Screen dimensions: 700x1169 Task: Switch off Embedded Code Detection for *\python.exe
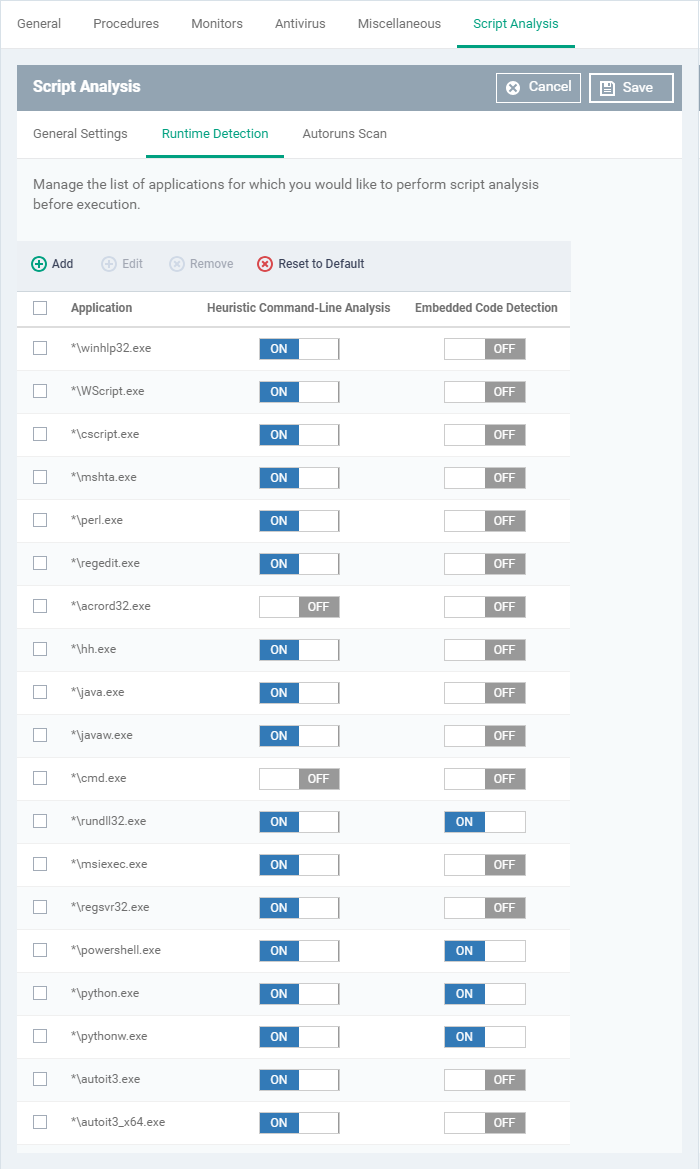pyautogui.click(x=485, y=993)
